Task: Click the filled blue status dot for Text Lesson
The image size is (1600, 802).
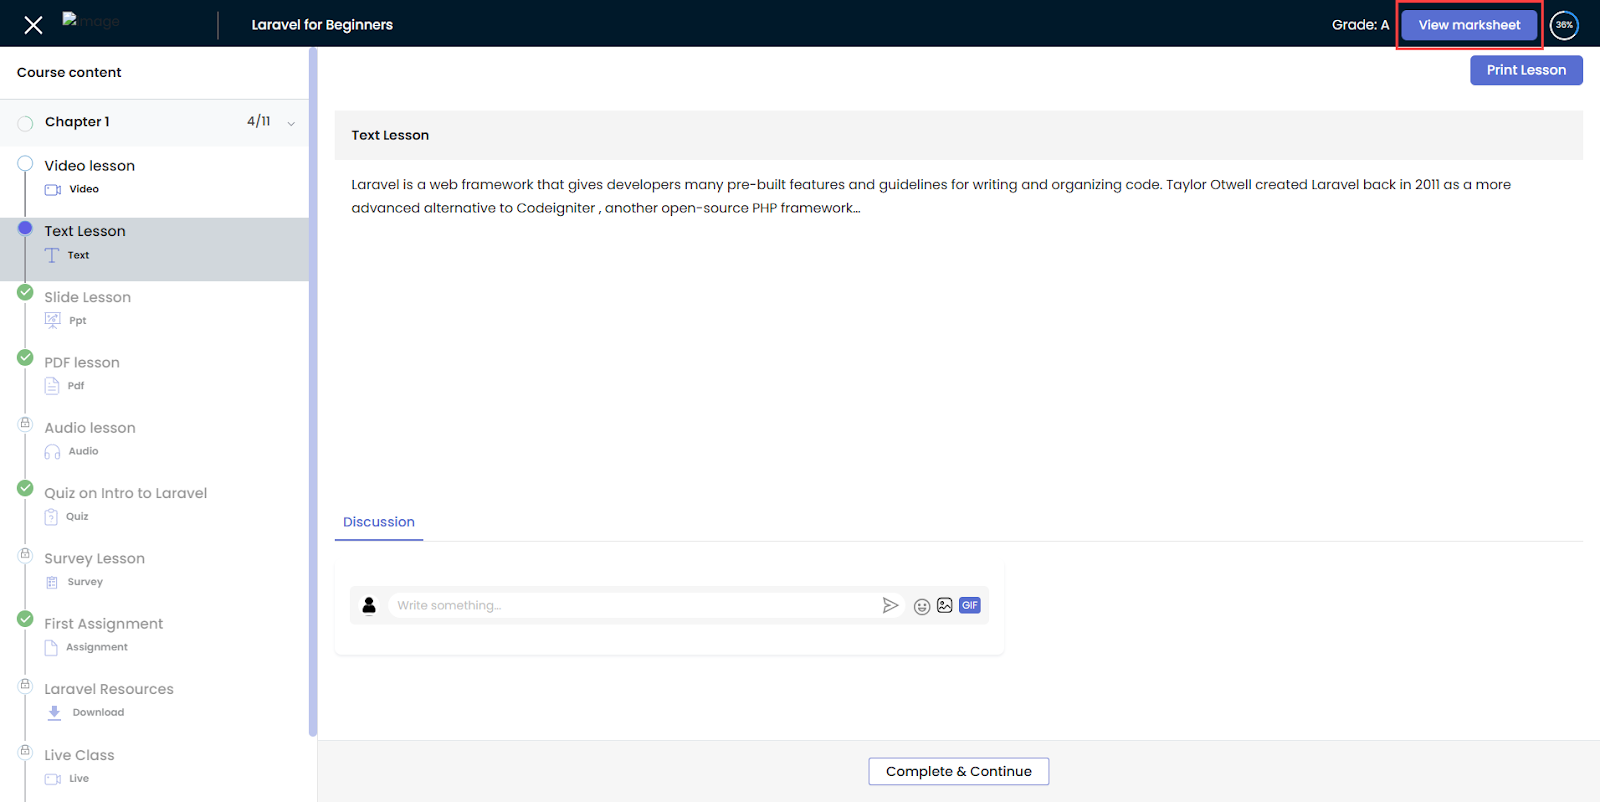Action: [x=25, y=228]
